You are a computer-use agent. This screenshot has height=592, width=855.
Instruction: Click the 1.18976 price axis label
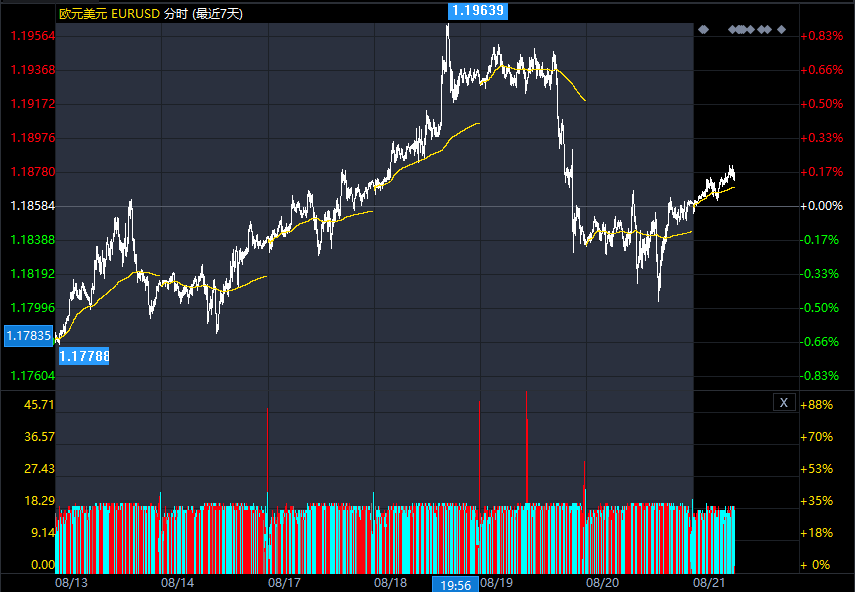coord(33,138)
